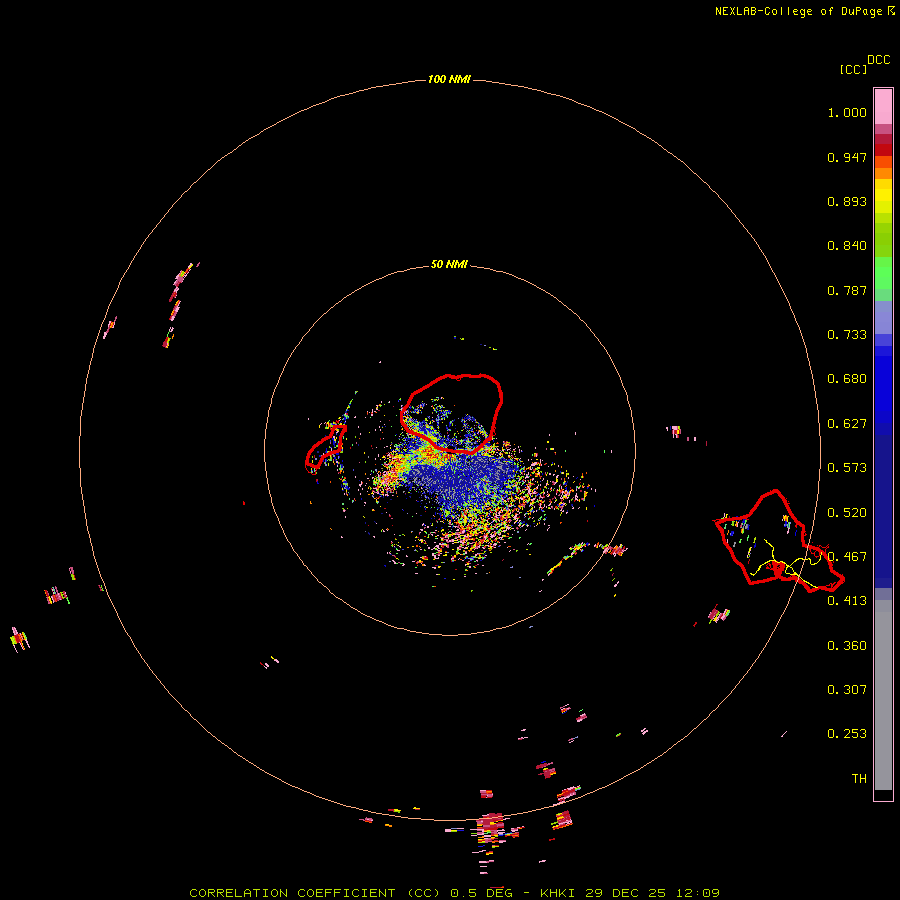Click the 0.520 scale value
900x900 pixels.
(x=847, y=513)
